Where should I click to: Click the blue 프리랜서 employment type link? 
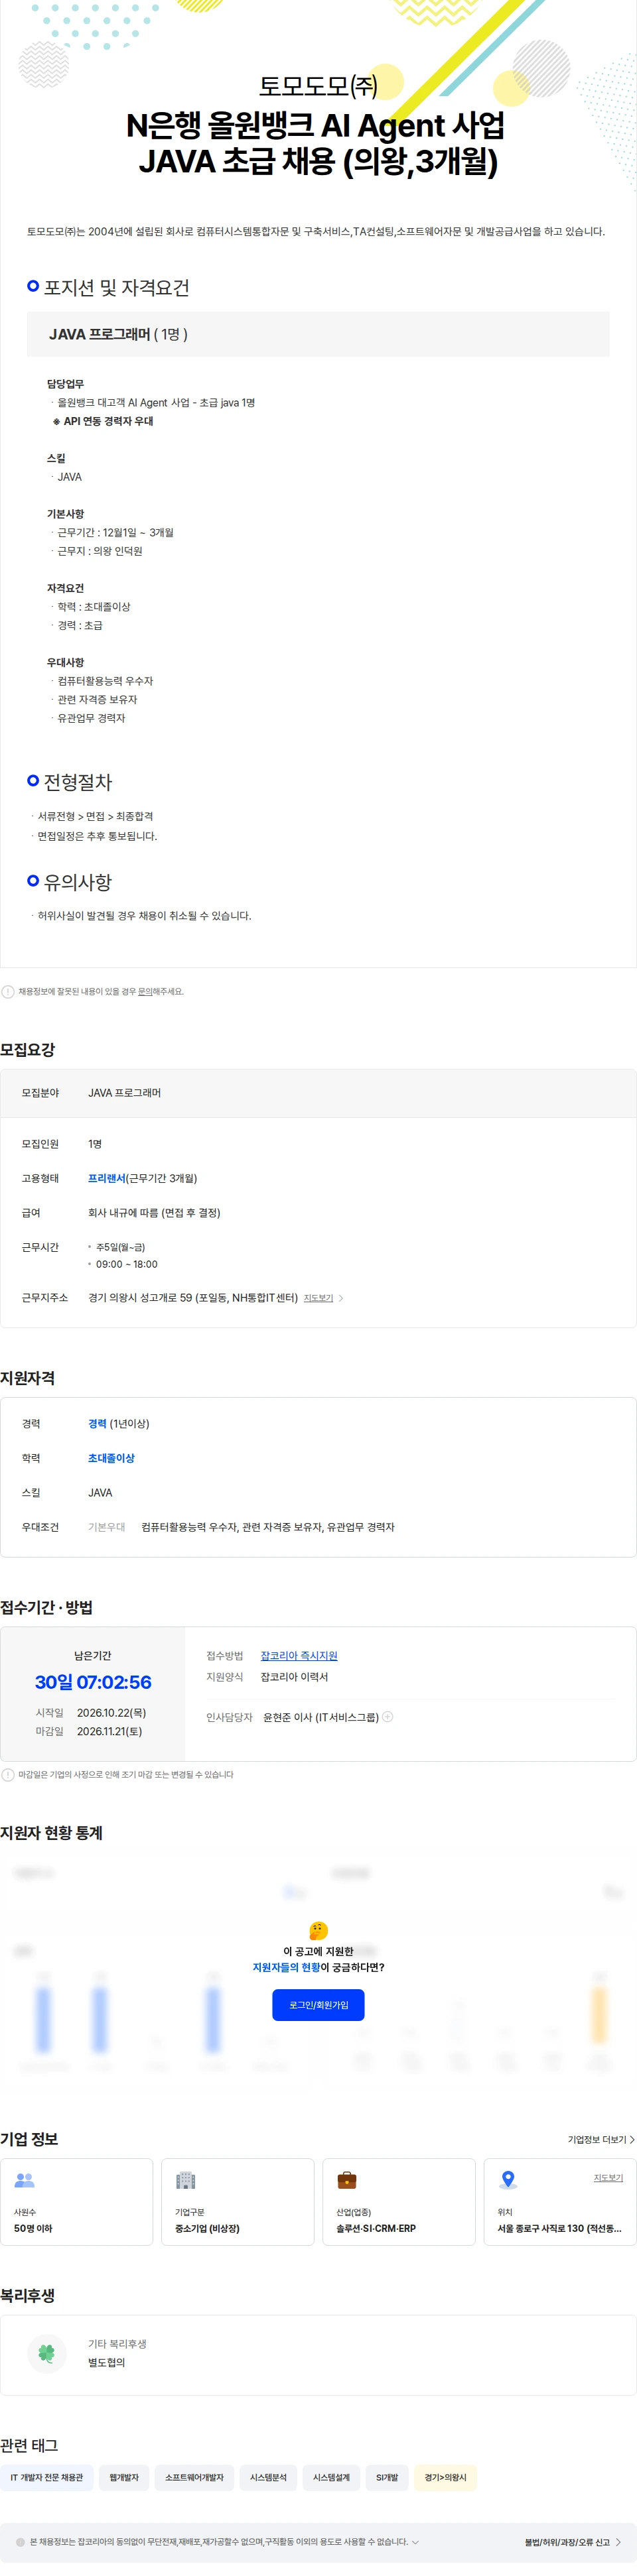coord(107,1178)
